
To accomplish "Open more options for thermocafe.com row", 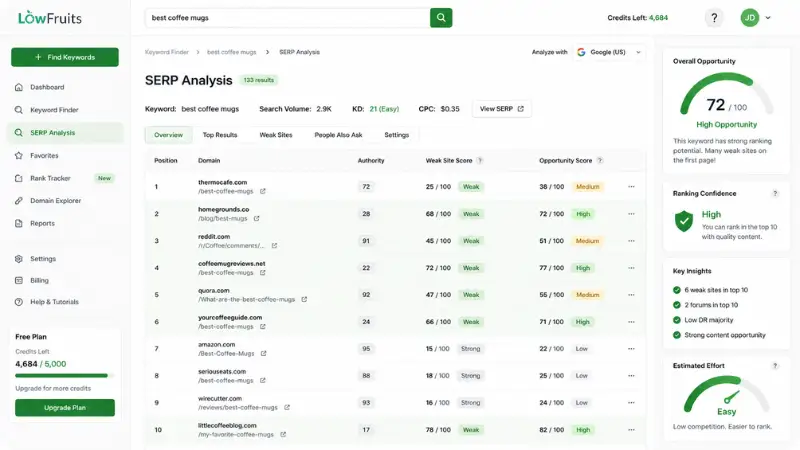I will tap(631, 187).
